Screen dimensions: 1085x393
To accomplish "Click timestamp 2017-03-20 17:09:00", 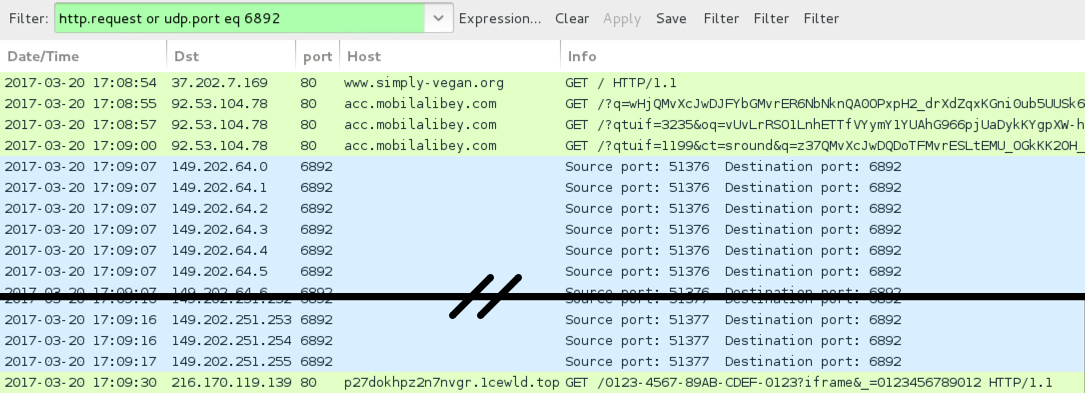I will 80,146.
